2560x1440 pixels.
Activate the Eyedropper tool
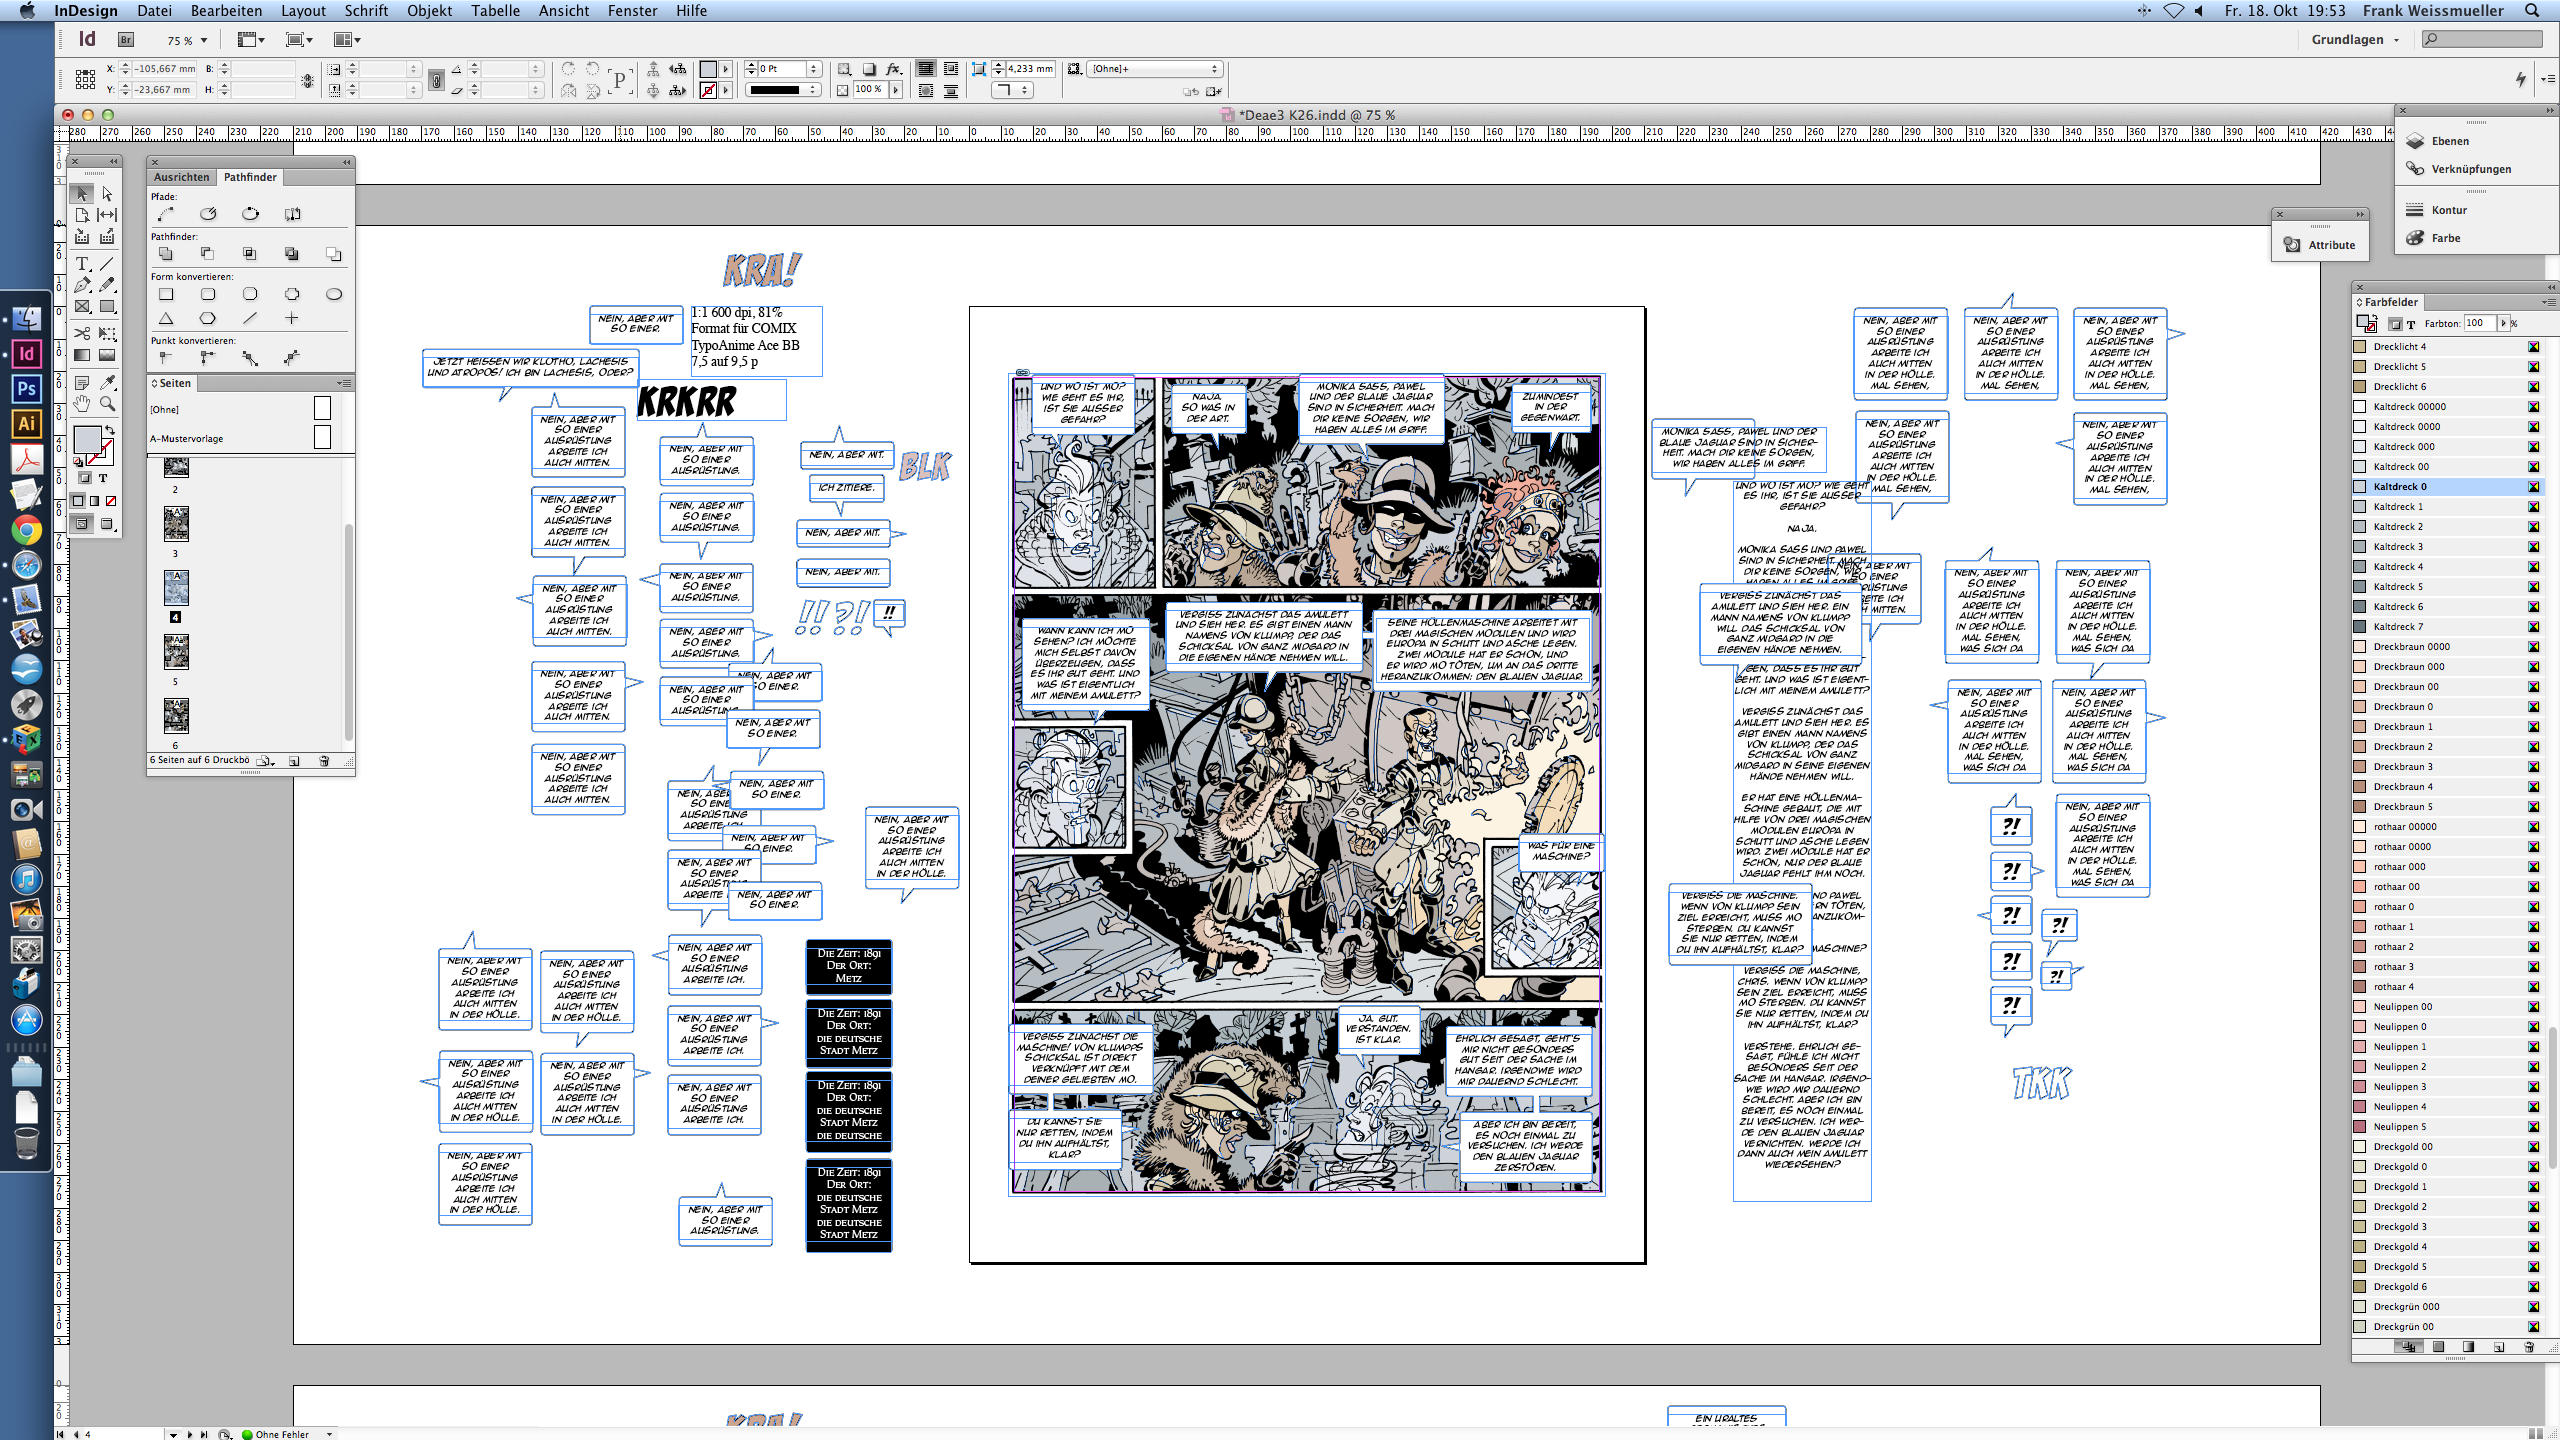point(107,382)
